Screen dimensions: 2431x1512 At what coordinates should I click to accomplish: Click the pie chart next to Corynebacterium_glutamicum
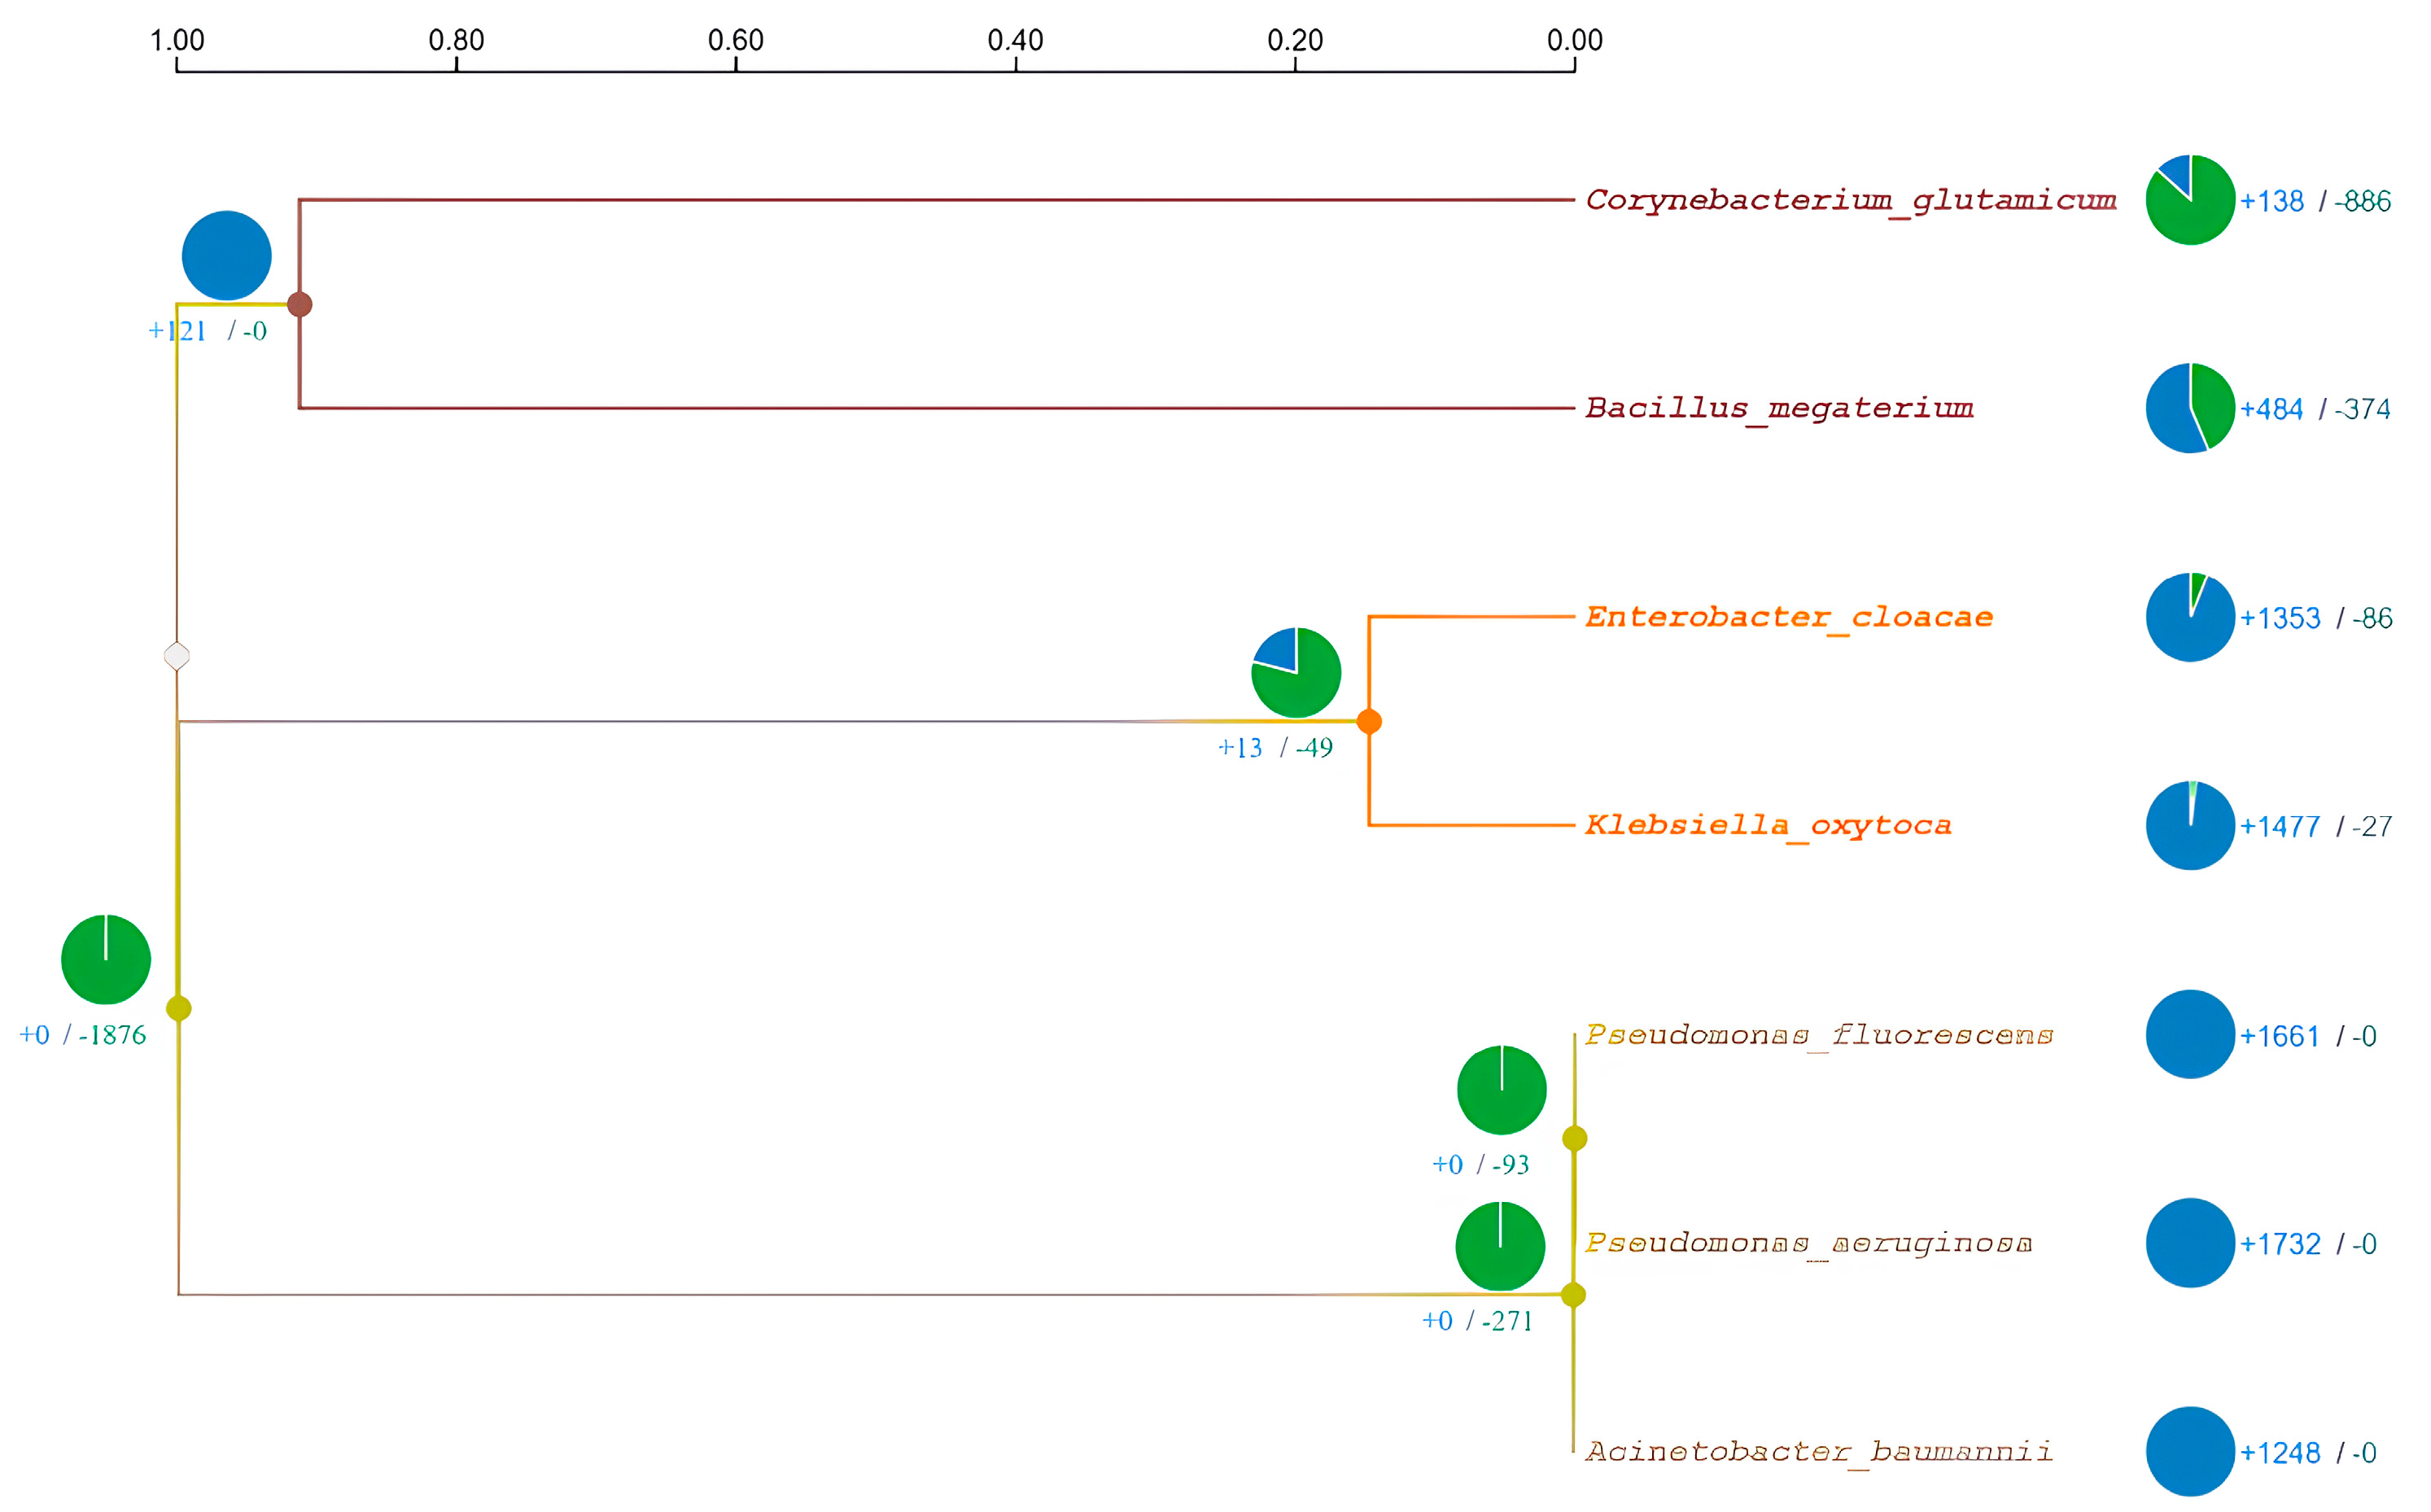click(x=2189, y=200)
